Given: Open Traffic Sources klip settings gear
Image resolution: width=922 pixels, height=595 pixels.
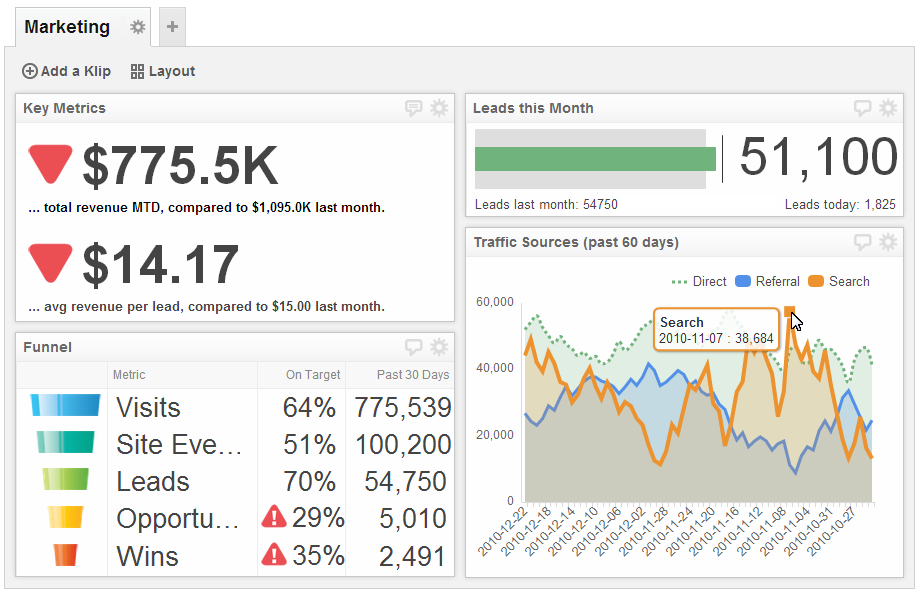Looking at the screenshot, I should pos(888,242).
